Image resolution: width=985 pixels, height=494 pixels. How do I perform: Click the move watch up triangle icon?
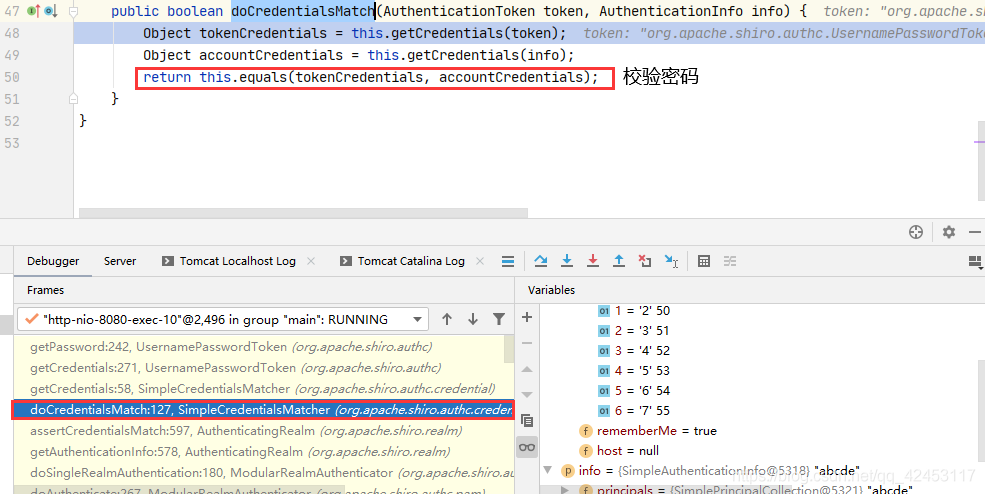tap(527, 369)
